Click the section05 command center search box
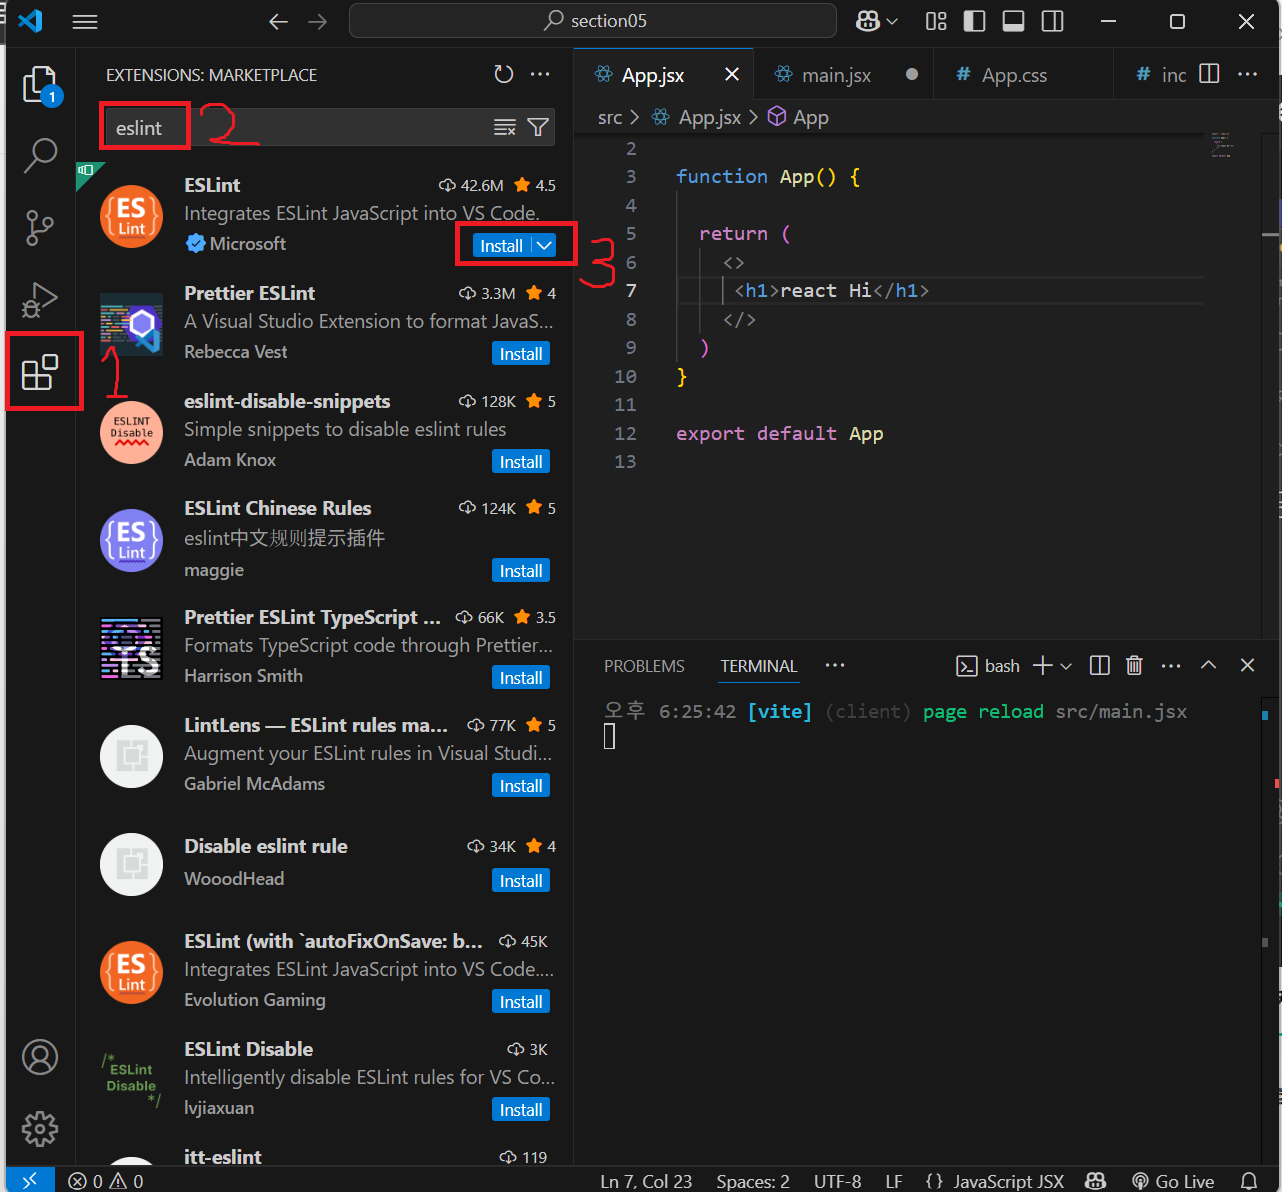Screen dimensions: 1282x1192 click(592, 21)
